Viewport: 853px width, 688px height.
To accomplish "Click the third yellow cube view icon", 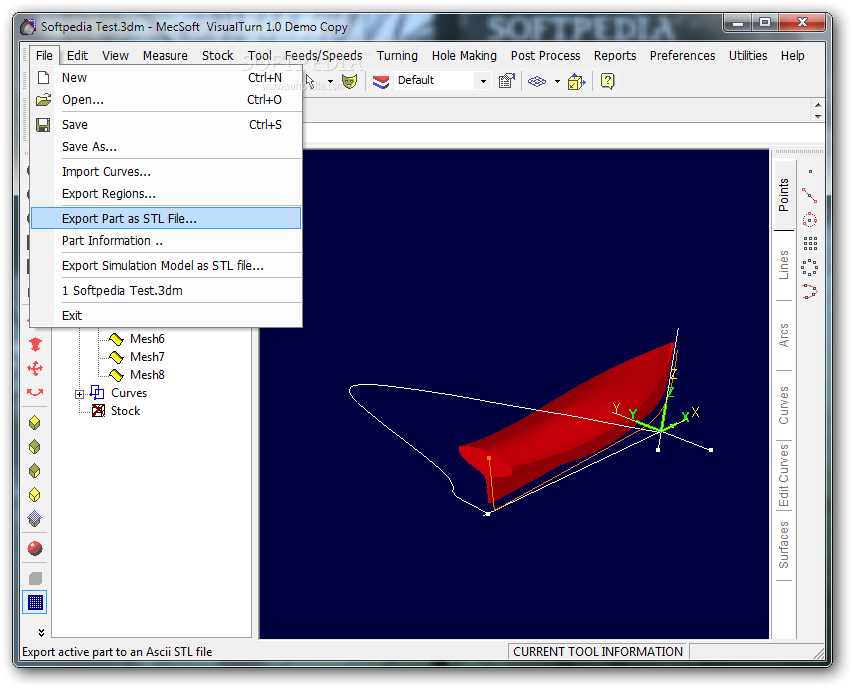I will point(35,470).
